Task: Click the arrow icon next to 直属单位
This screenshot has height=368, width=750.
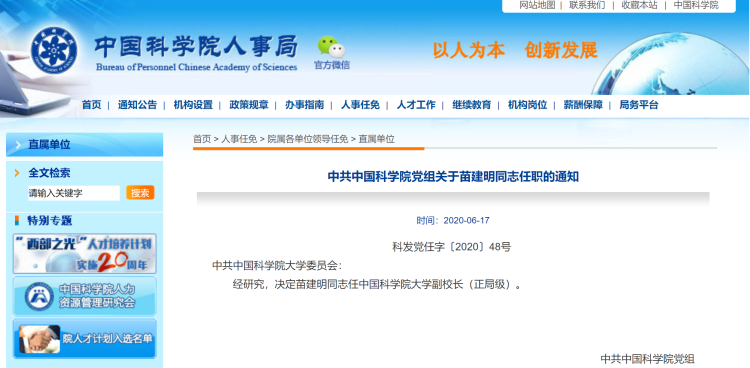Action: (18, 145)
